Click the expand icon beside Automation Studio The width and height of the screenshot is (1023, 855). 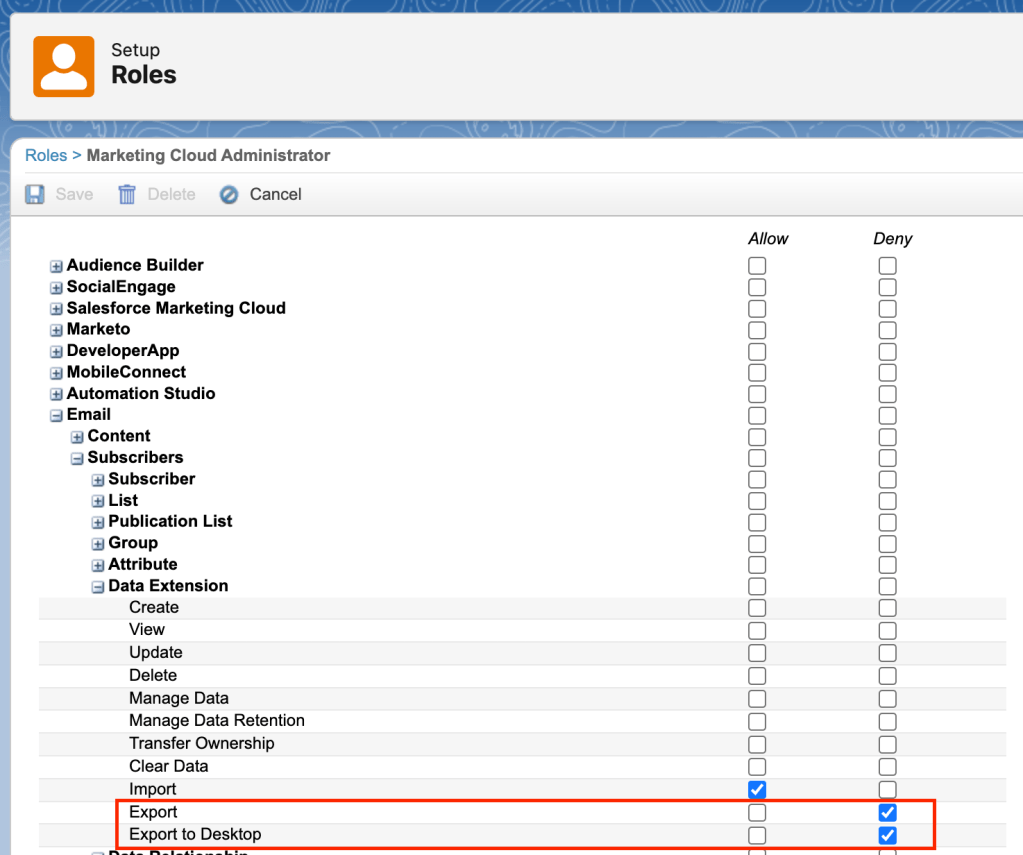56,394
